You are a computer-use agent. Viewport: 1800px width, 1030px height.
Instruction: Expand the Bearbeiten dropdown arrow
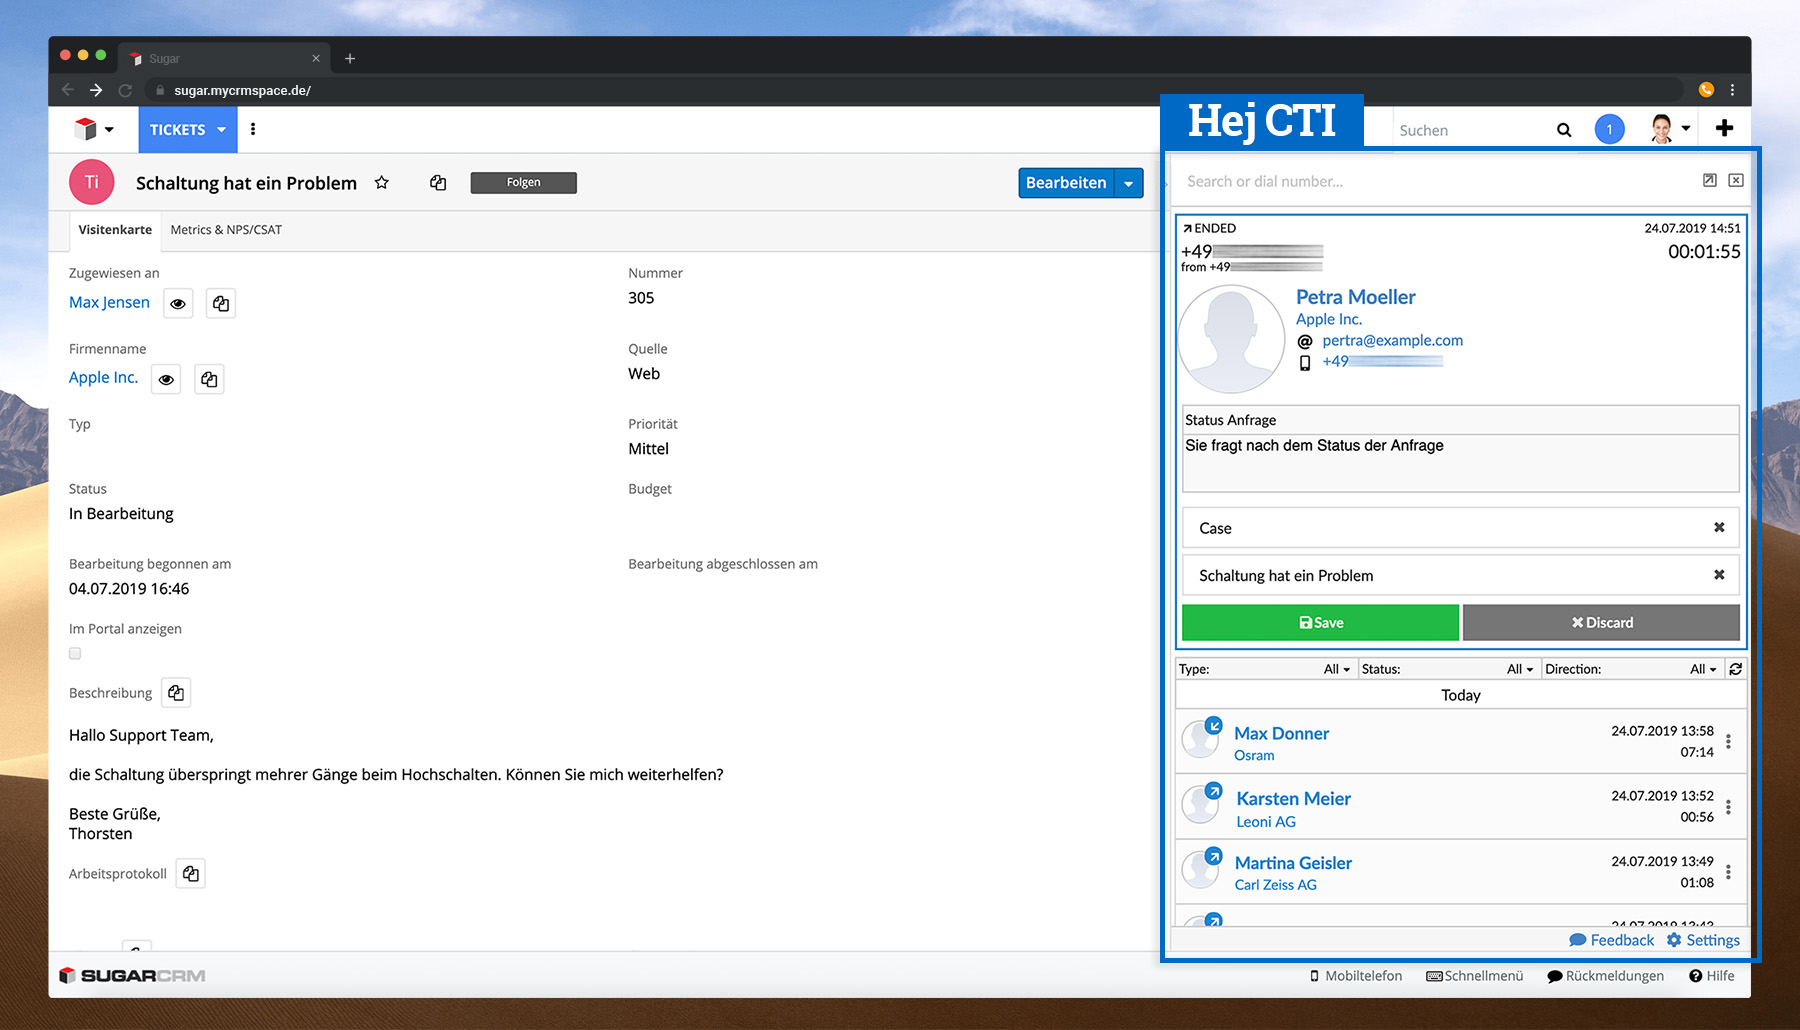(1129, 183)
